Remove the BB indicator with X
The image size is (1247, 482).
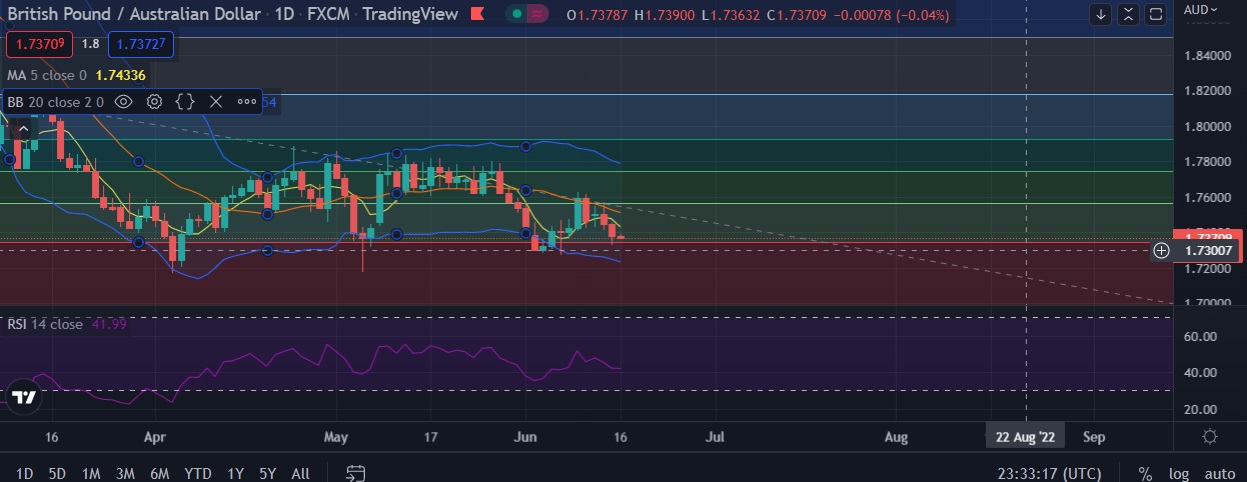(x=215, y=101)
